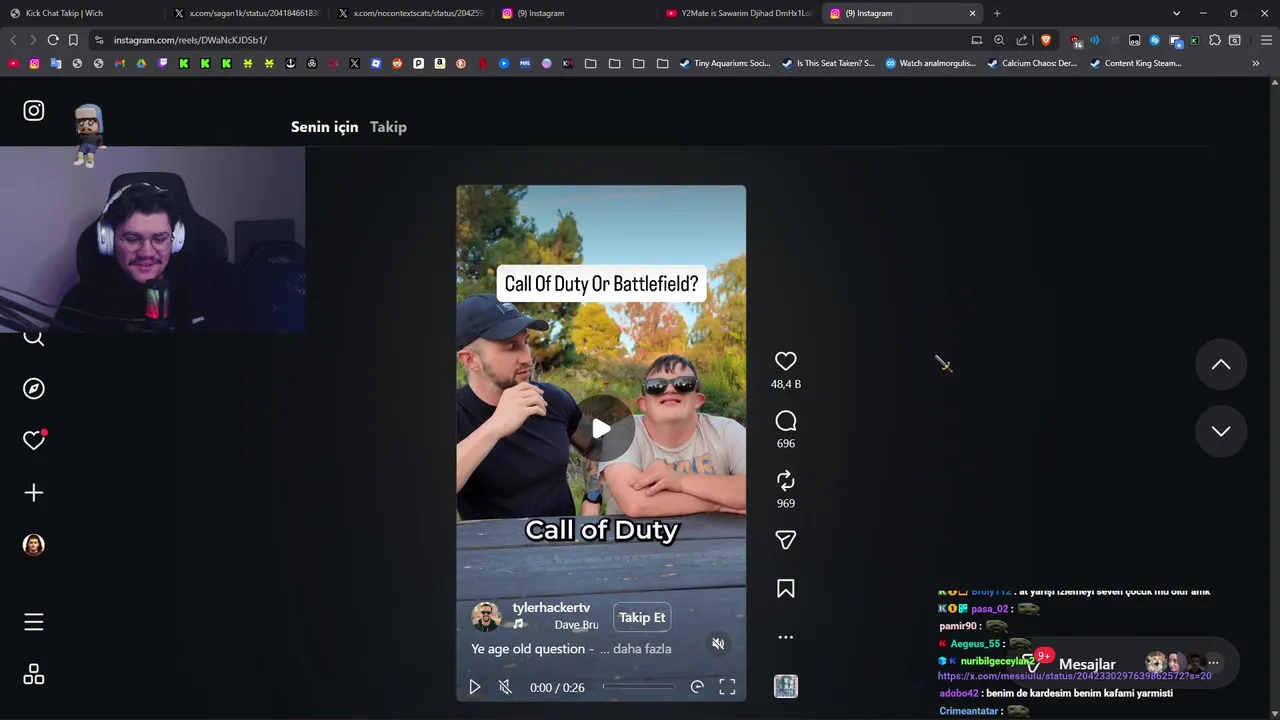The image size is (1280, 720).
Task: Open the Dave Bru audio link
Action: (x=576, y=625)
